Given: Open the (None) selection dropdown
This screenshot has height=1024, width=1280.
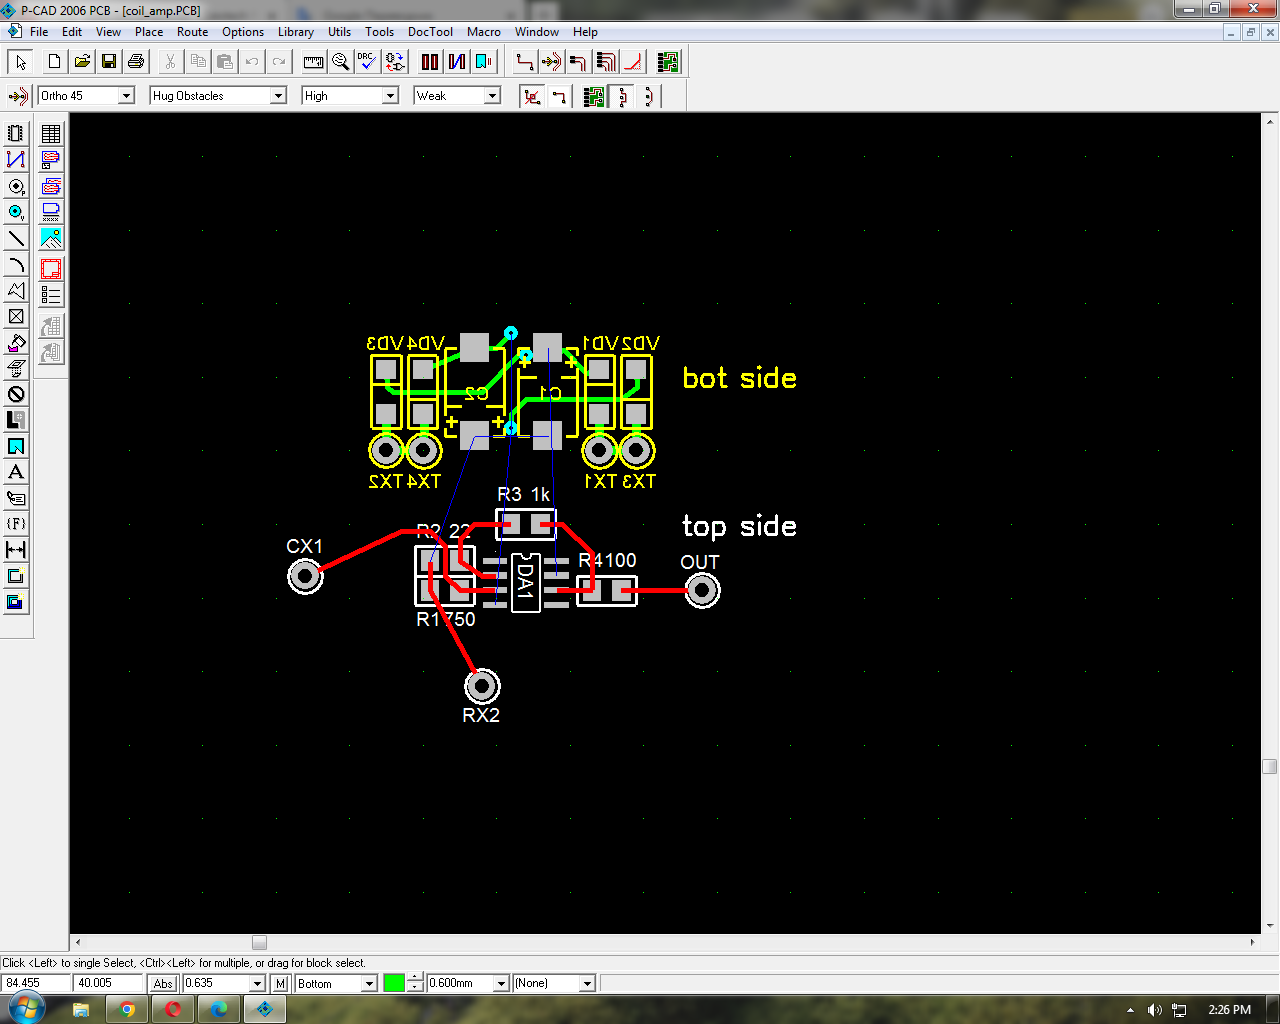Looking at the screenshot, I should (588, 984).
